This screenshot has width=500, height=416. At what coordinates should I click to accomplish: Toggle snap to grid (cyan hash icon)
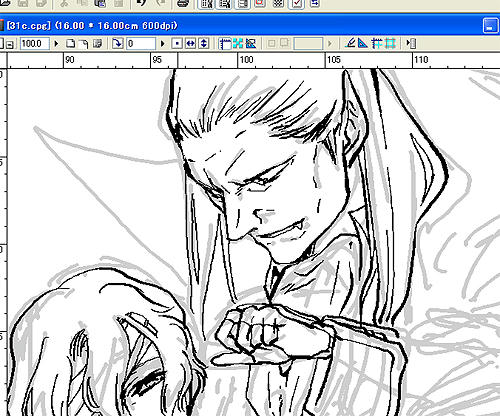click(390, 43)
